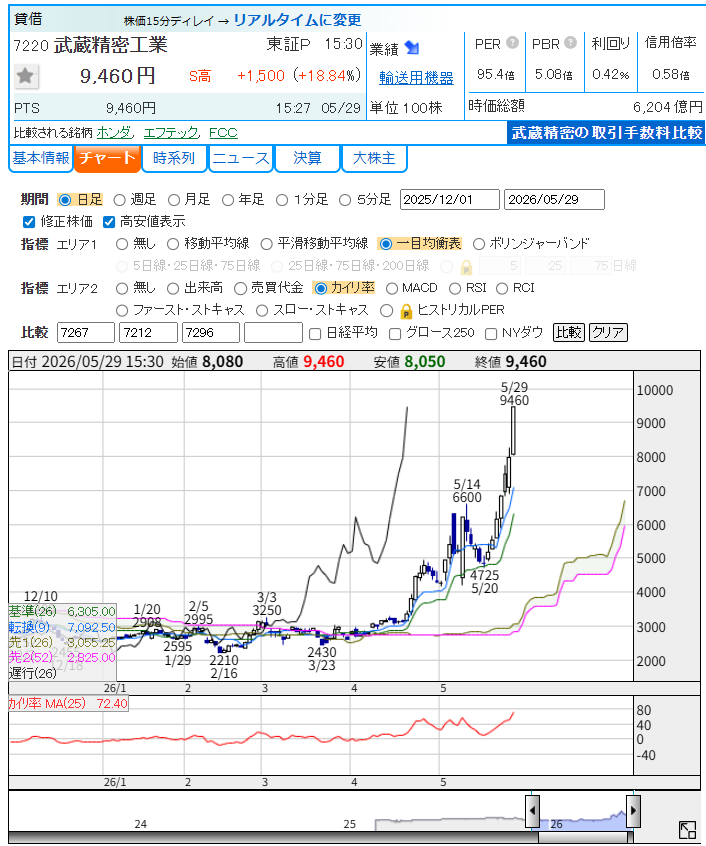Select 1分足 period radio button
This screenshot has height=846, width=706.
coord(282,200)
